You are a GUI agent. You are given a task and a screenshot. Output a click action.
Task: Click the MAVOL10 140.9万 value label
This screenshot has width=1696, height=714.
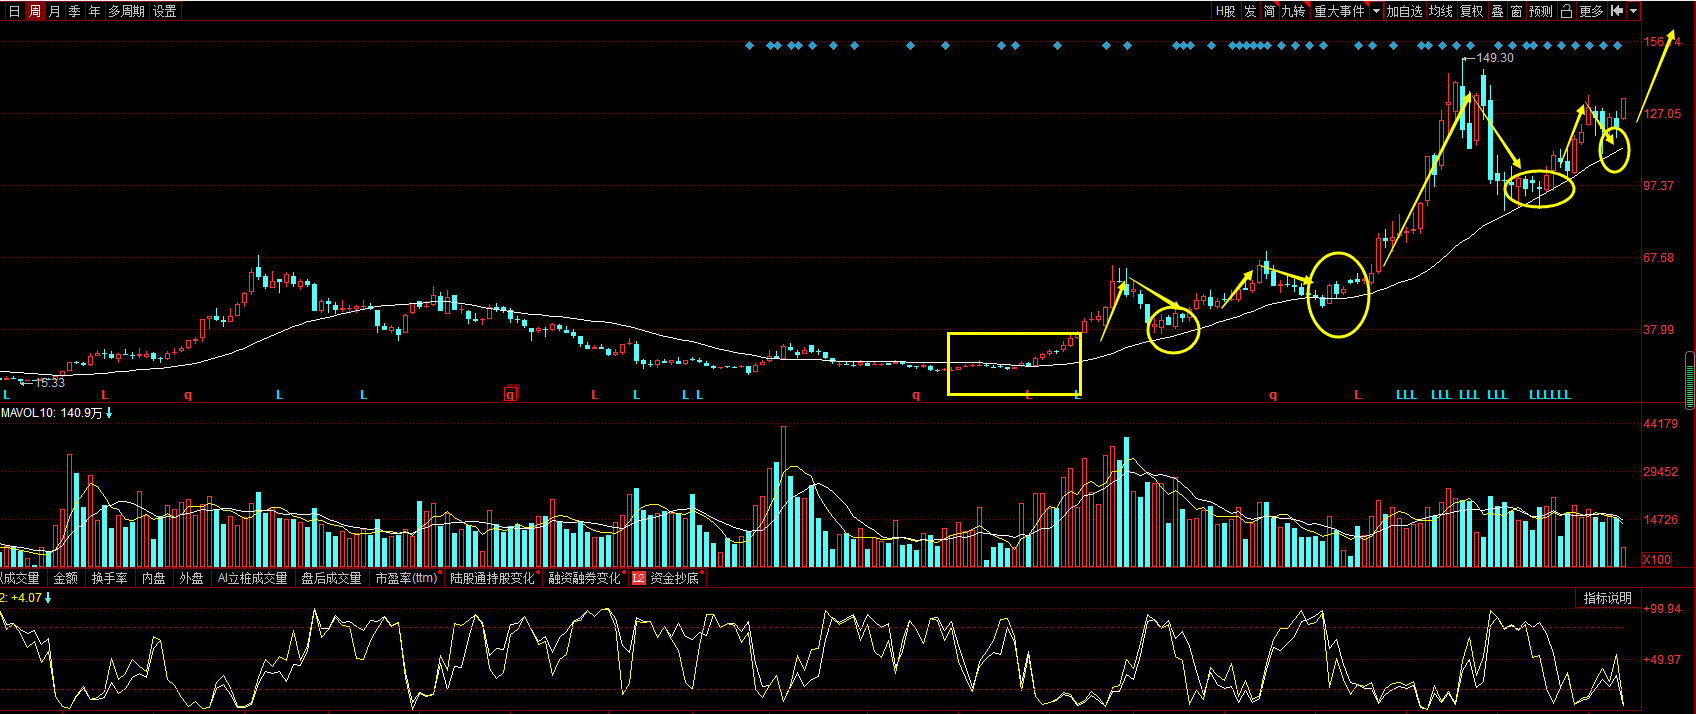tap(57, 413)
